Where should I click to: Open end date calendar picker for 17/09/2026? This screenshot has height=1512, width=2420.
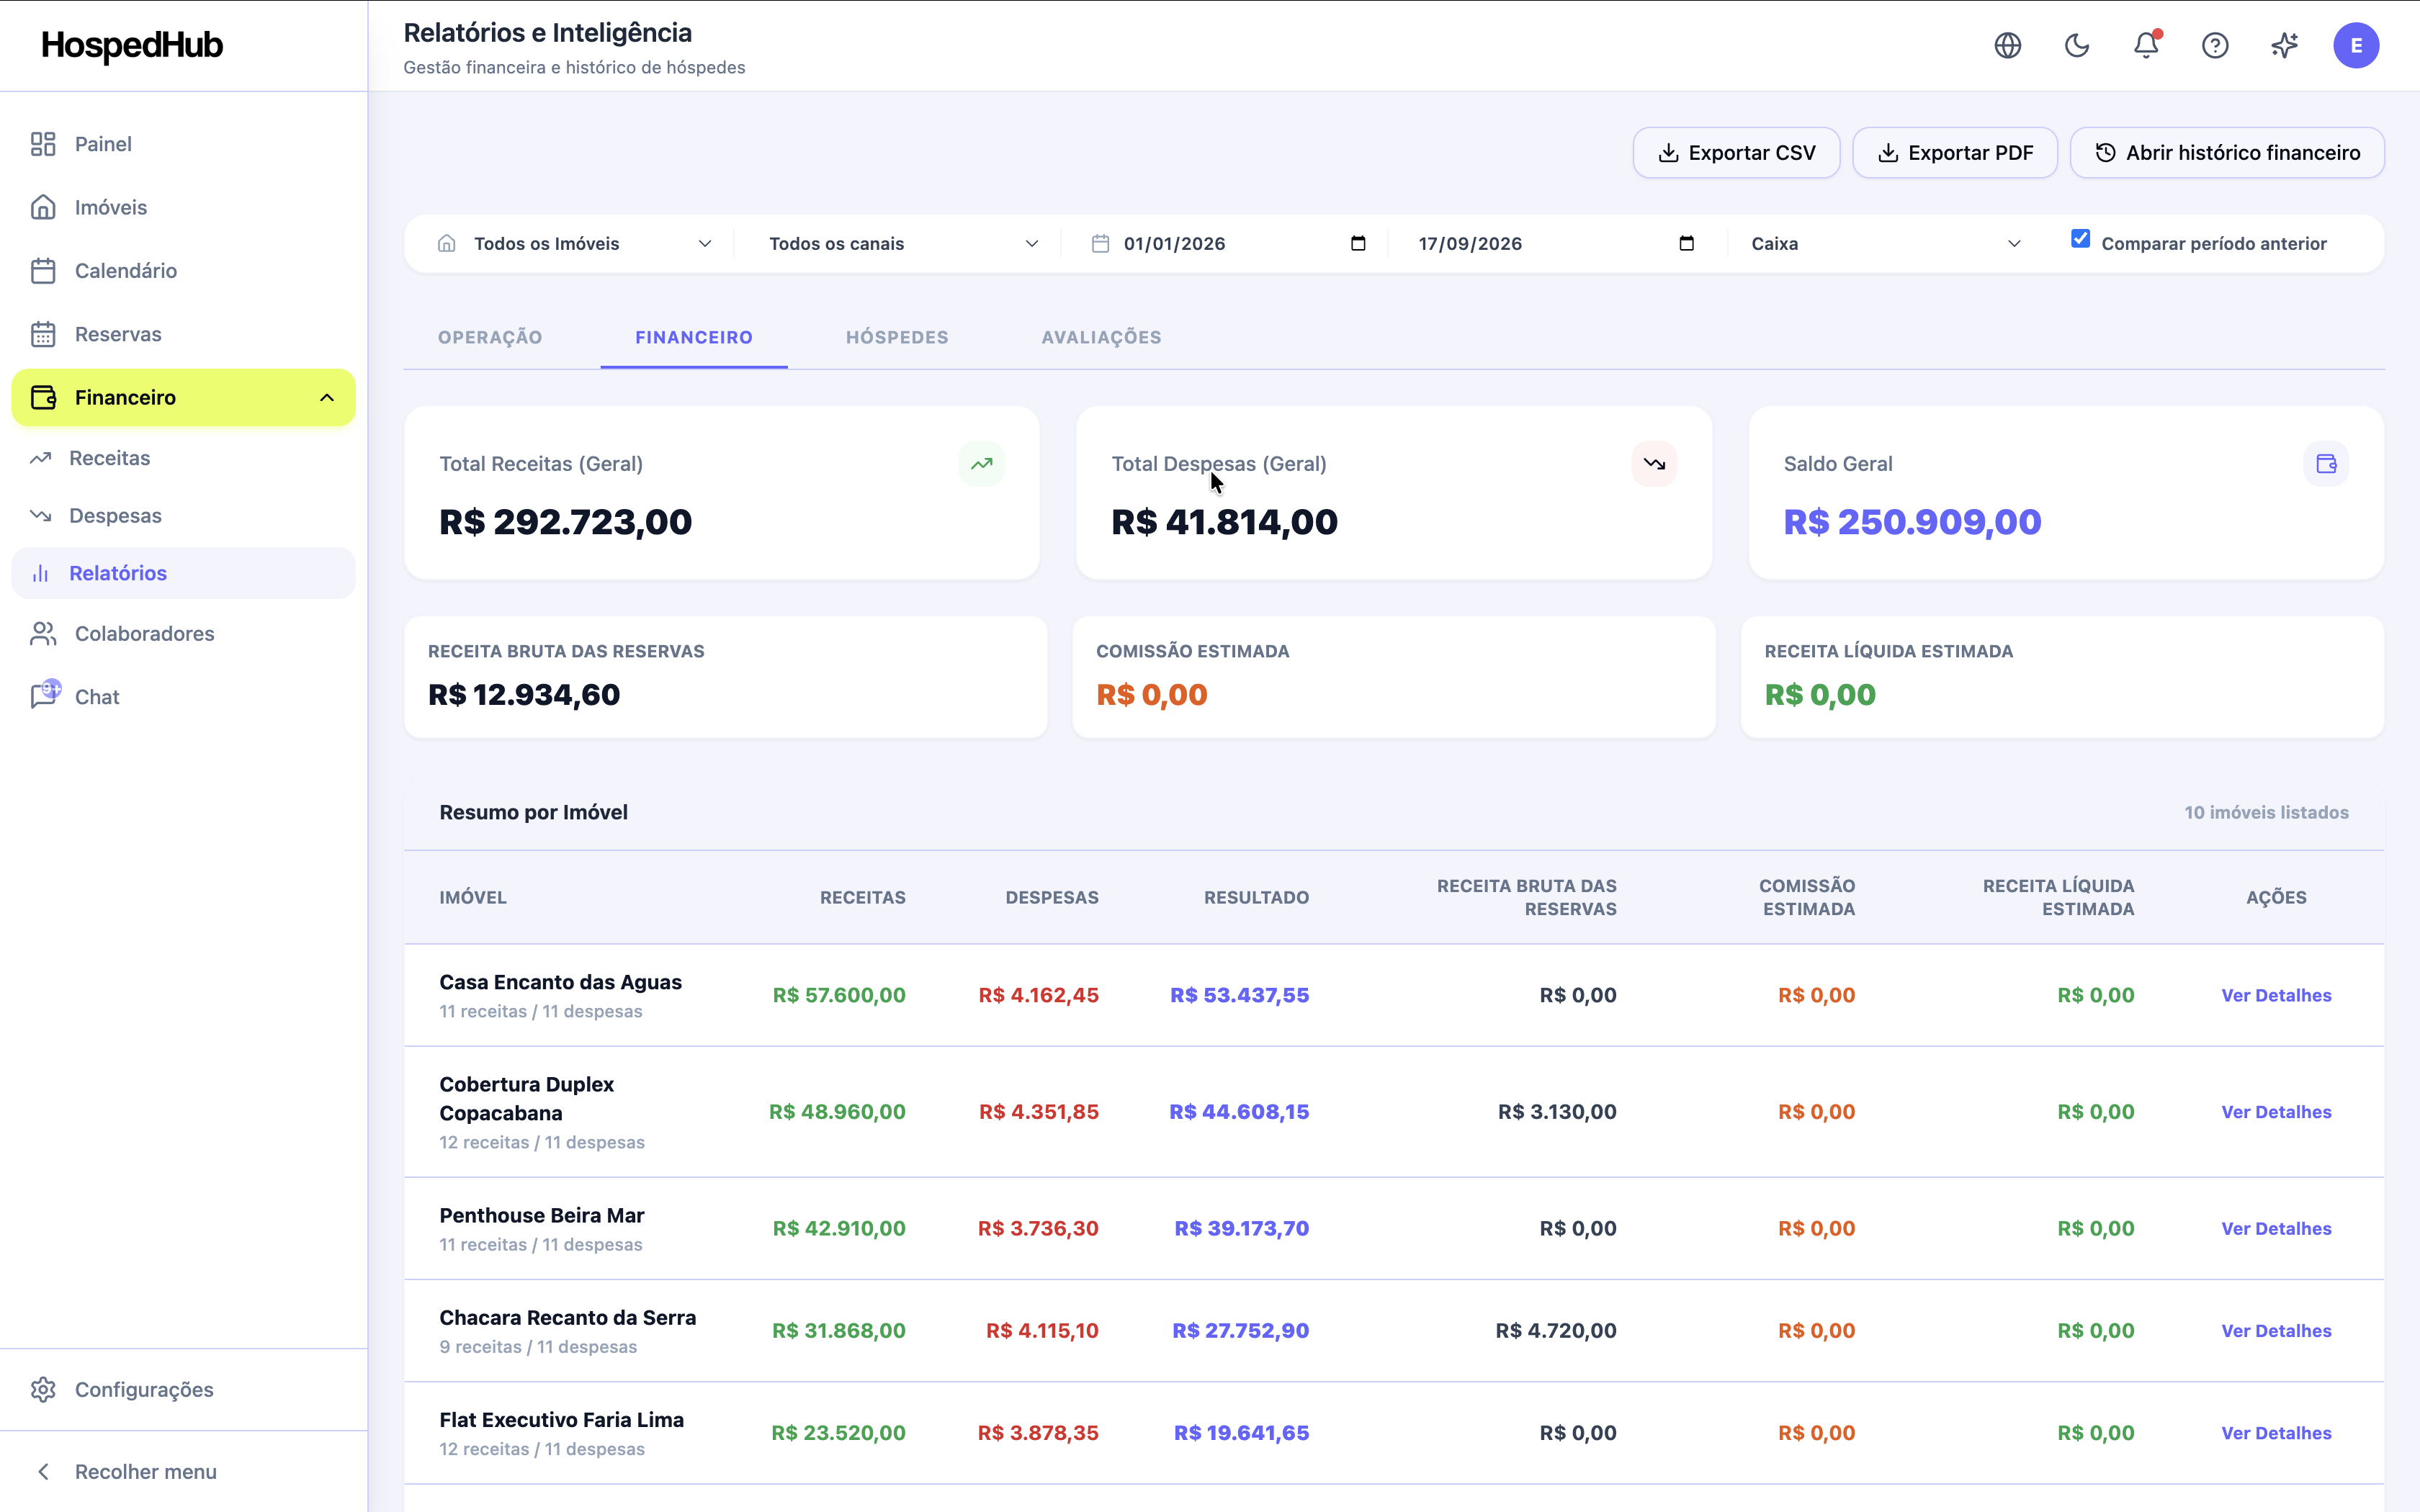(x=1686, y=244)
